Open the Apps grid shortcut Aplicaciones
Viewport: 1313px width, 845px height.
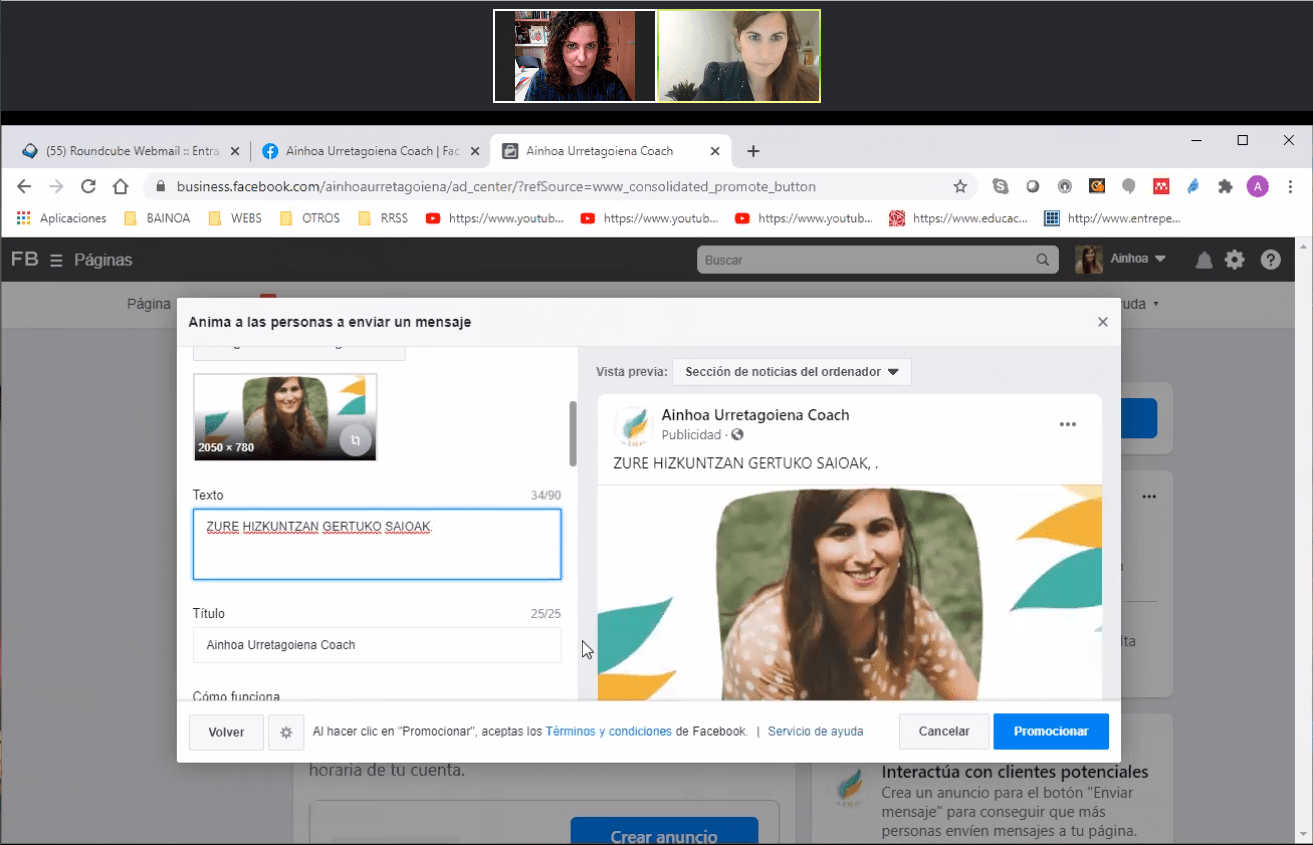pos(61,218)
